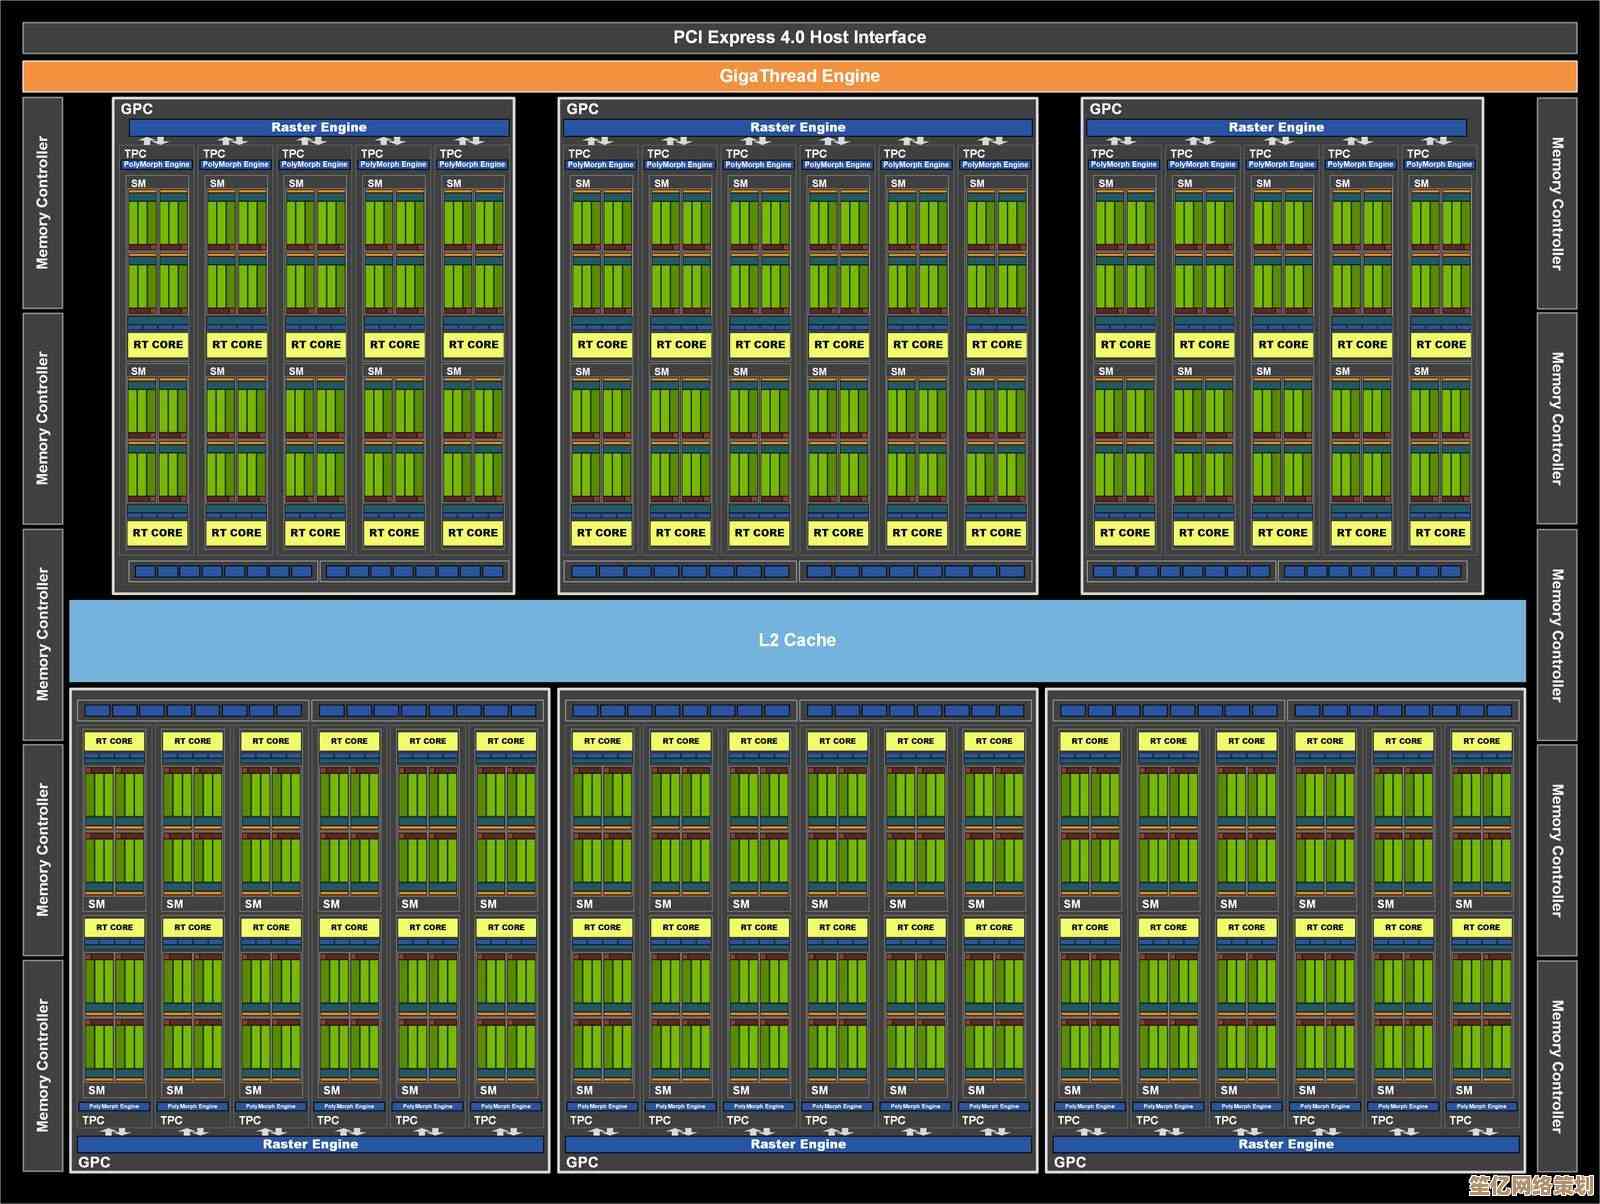
Task: Click the GPC label of the top-left cluster
Action: 137,109
